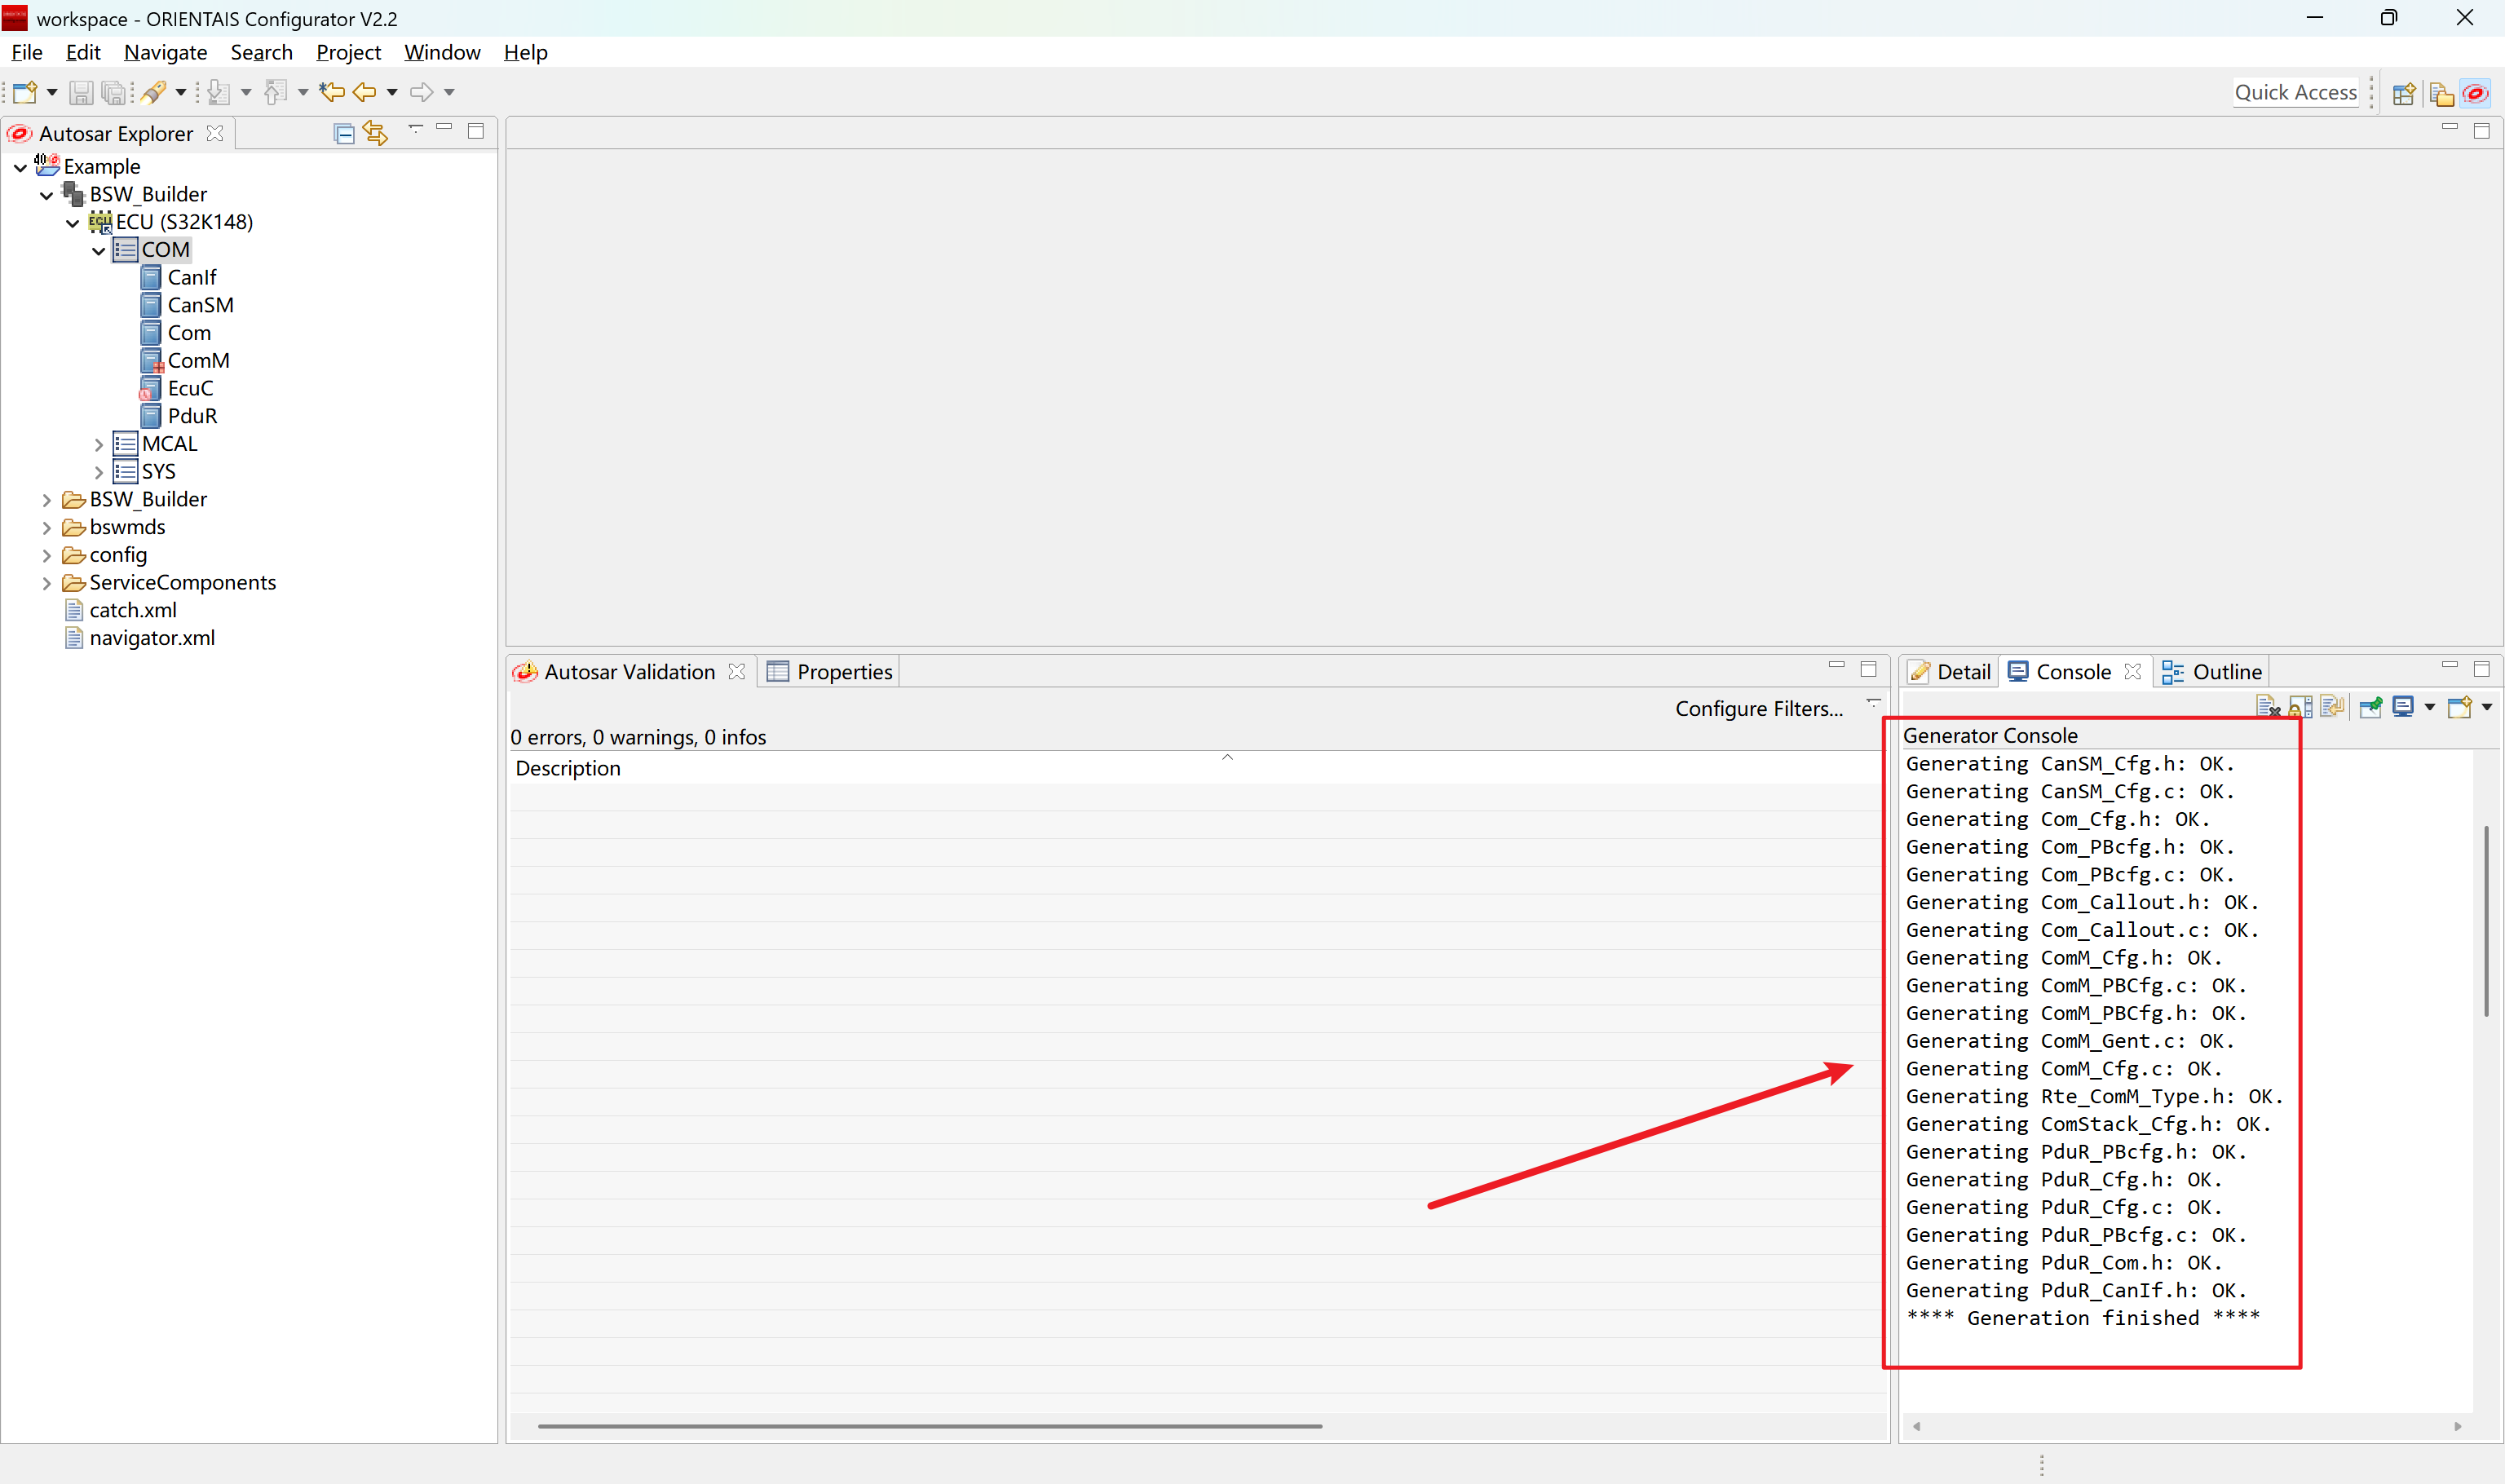Click the Open Perspective icon near Quick Access

(2404, 93)
